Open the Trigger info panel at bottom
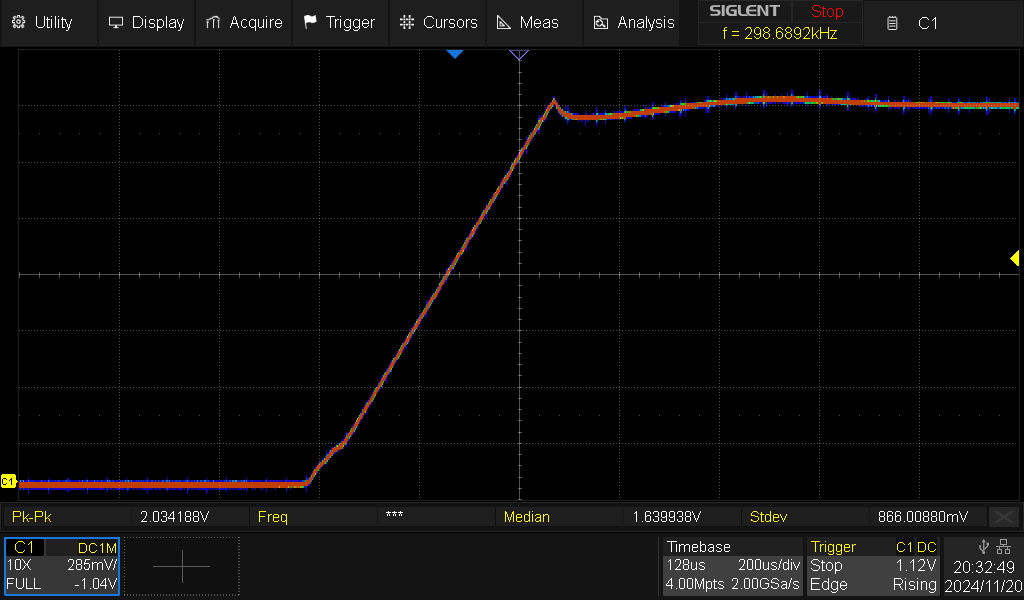The image size is (1024, 600). (873, 566)
